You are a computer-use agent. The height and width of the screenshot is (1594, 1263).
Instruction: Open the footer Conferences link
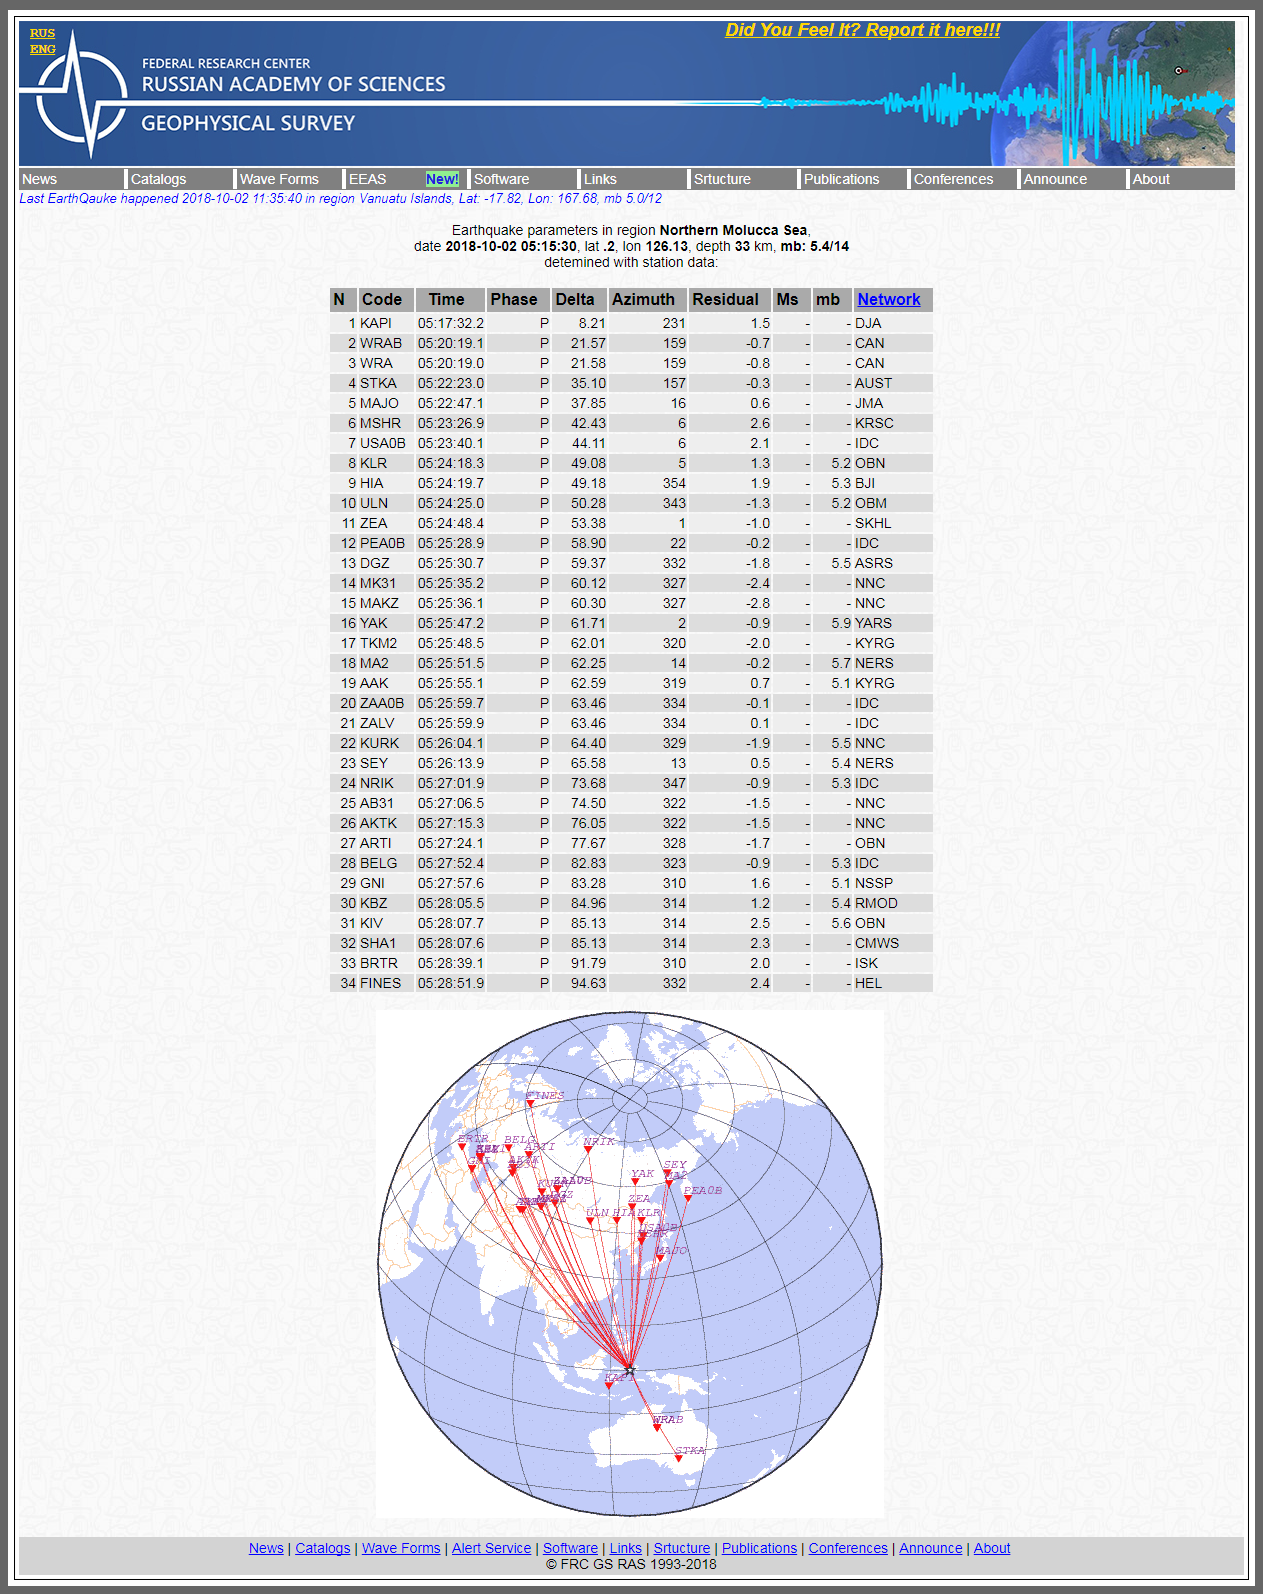pyautogui.click(x=847, y=1548)
